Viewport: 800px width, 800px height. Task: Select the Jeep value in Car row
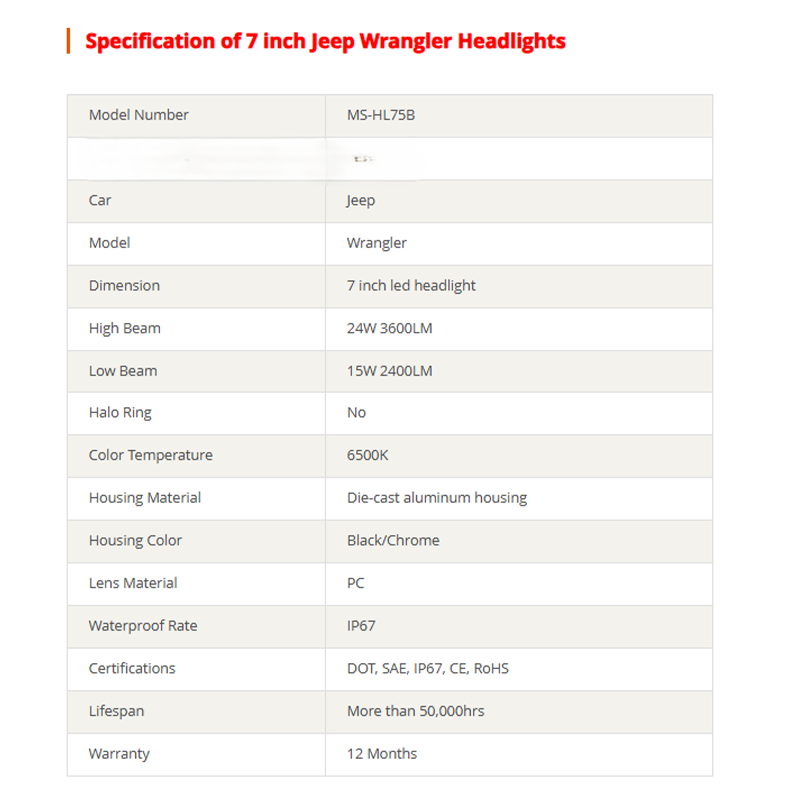361,200
